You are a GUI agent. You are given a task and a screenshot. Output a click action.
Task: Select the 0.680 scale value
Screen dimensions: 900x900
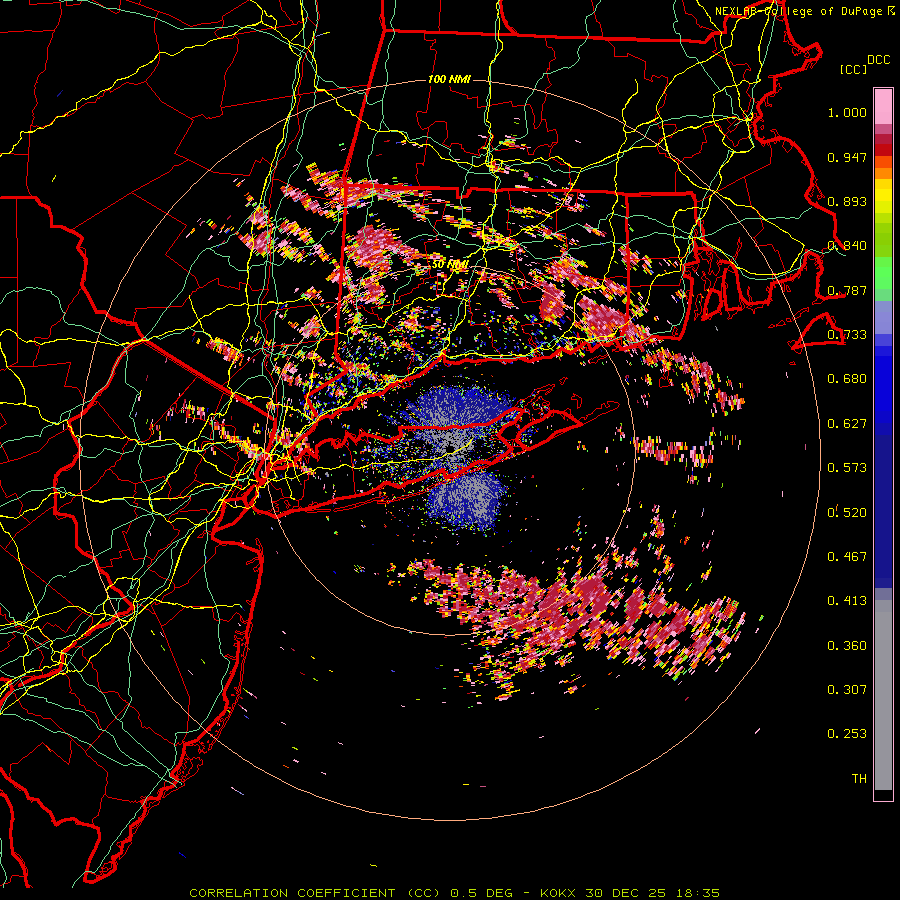pos(847,379)
